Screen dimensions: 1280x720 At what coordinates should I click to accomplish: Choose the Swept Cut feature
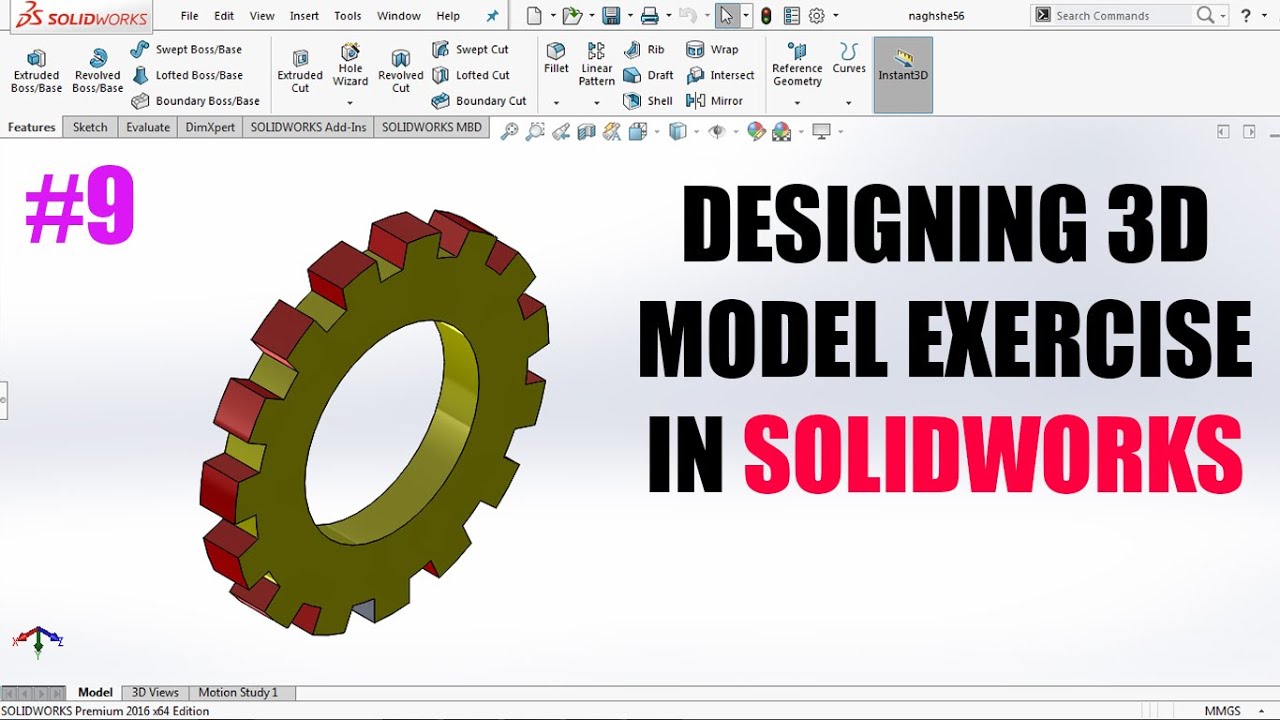pos(470,49)
